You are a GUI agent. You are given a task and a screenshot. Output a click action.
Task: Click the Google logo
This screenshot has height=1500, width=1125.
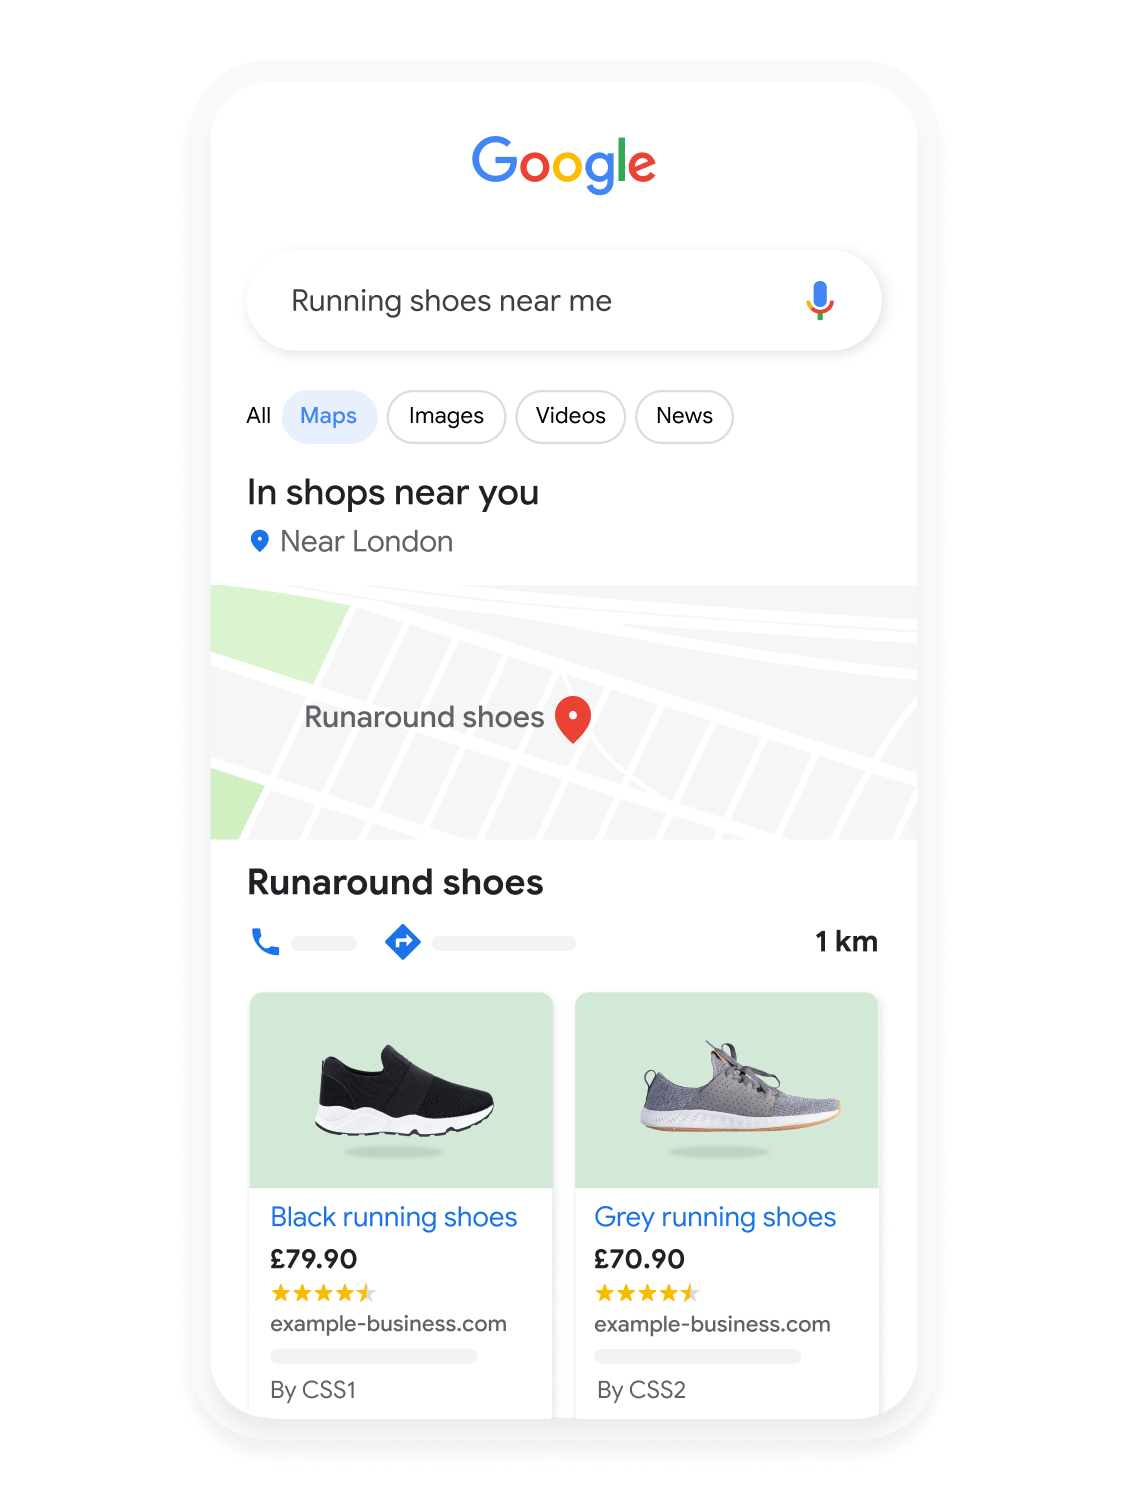tap(563, 164)
